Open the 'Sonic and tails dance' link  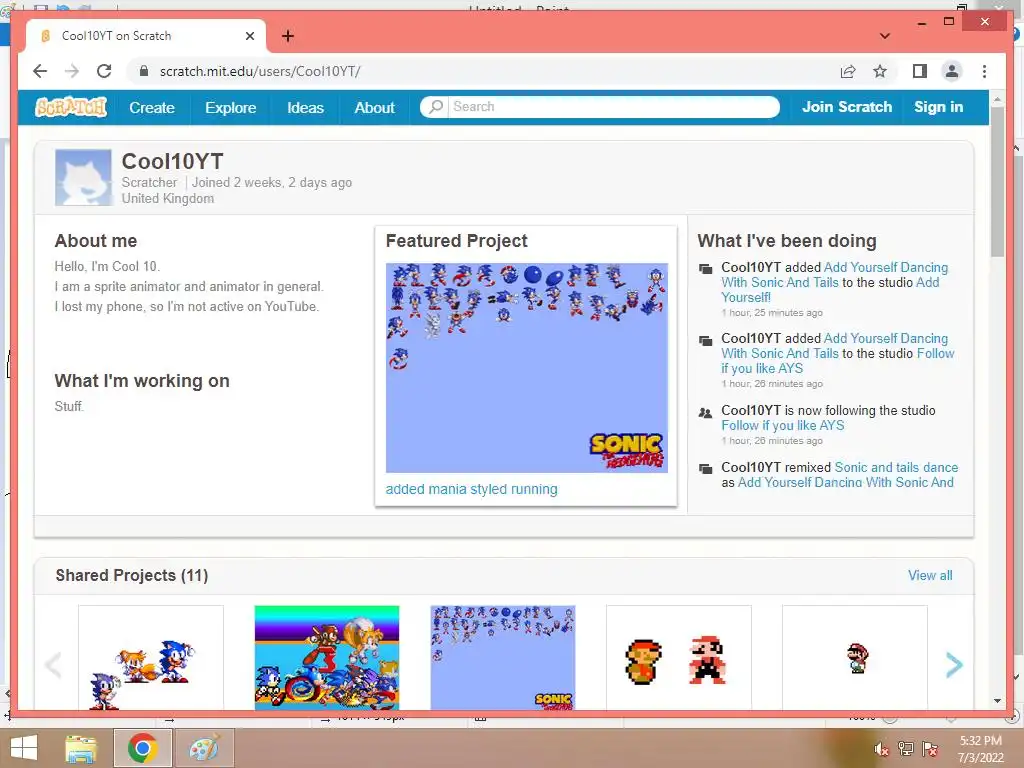click(x=896, y=467)
